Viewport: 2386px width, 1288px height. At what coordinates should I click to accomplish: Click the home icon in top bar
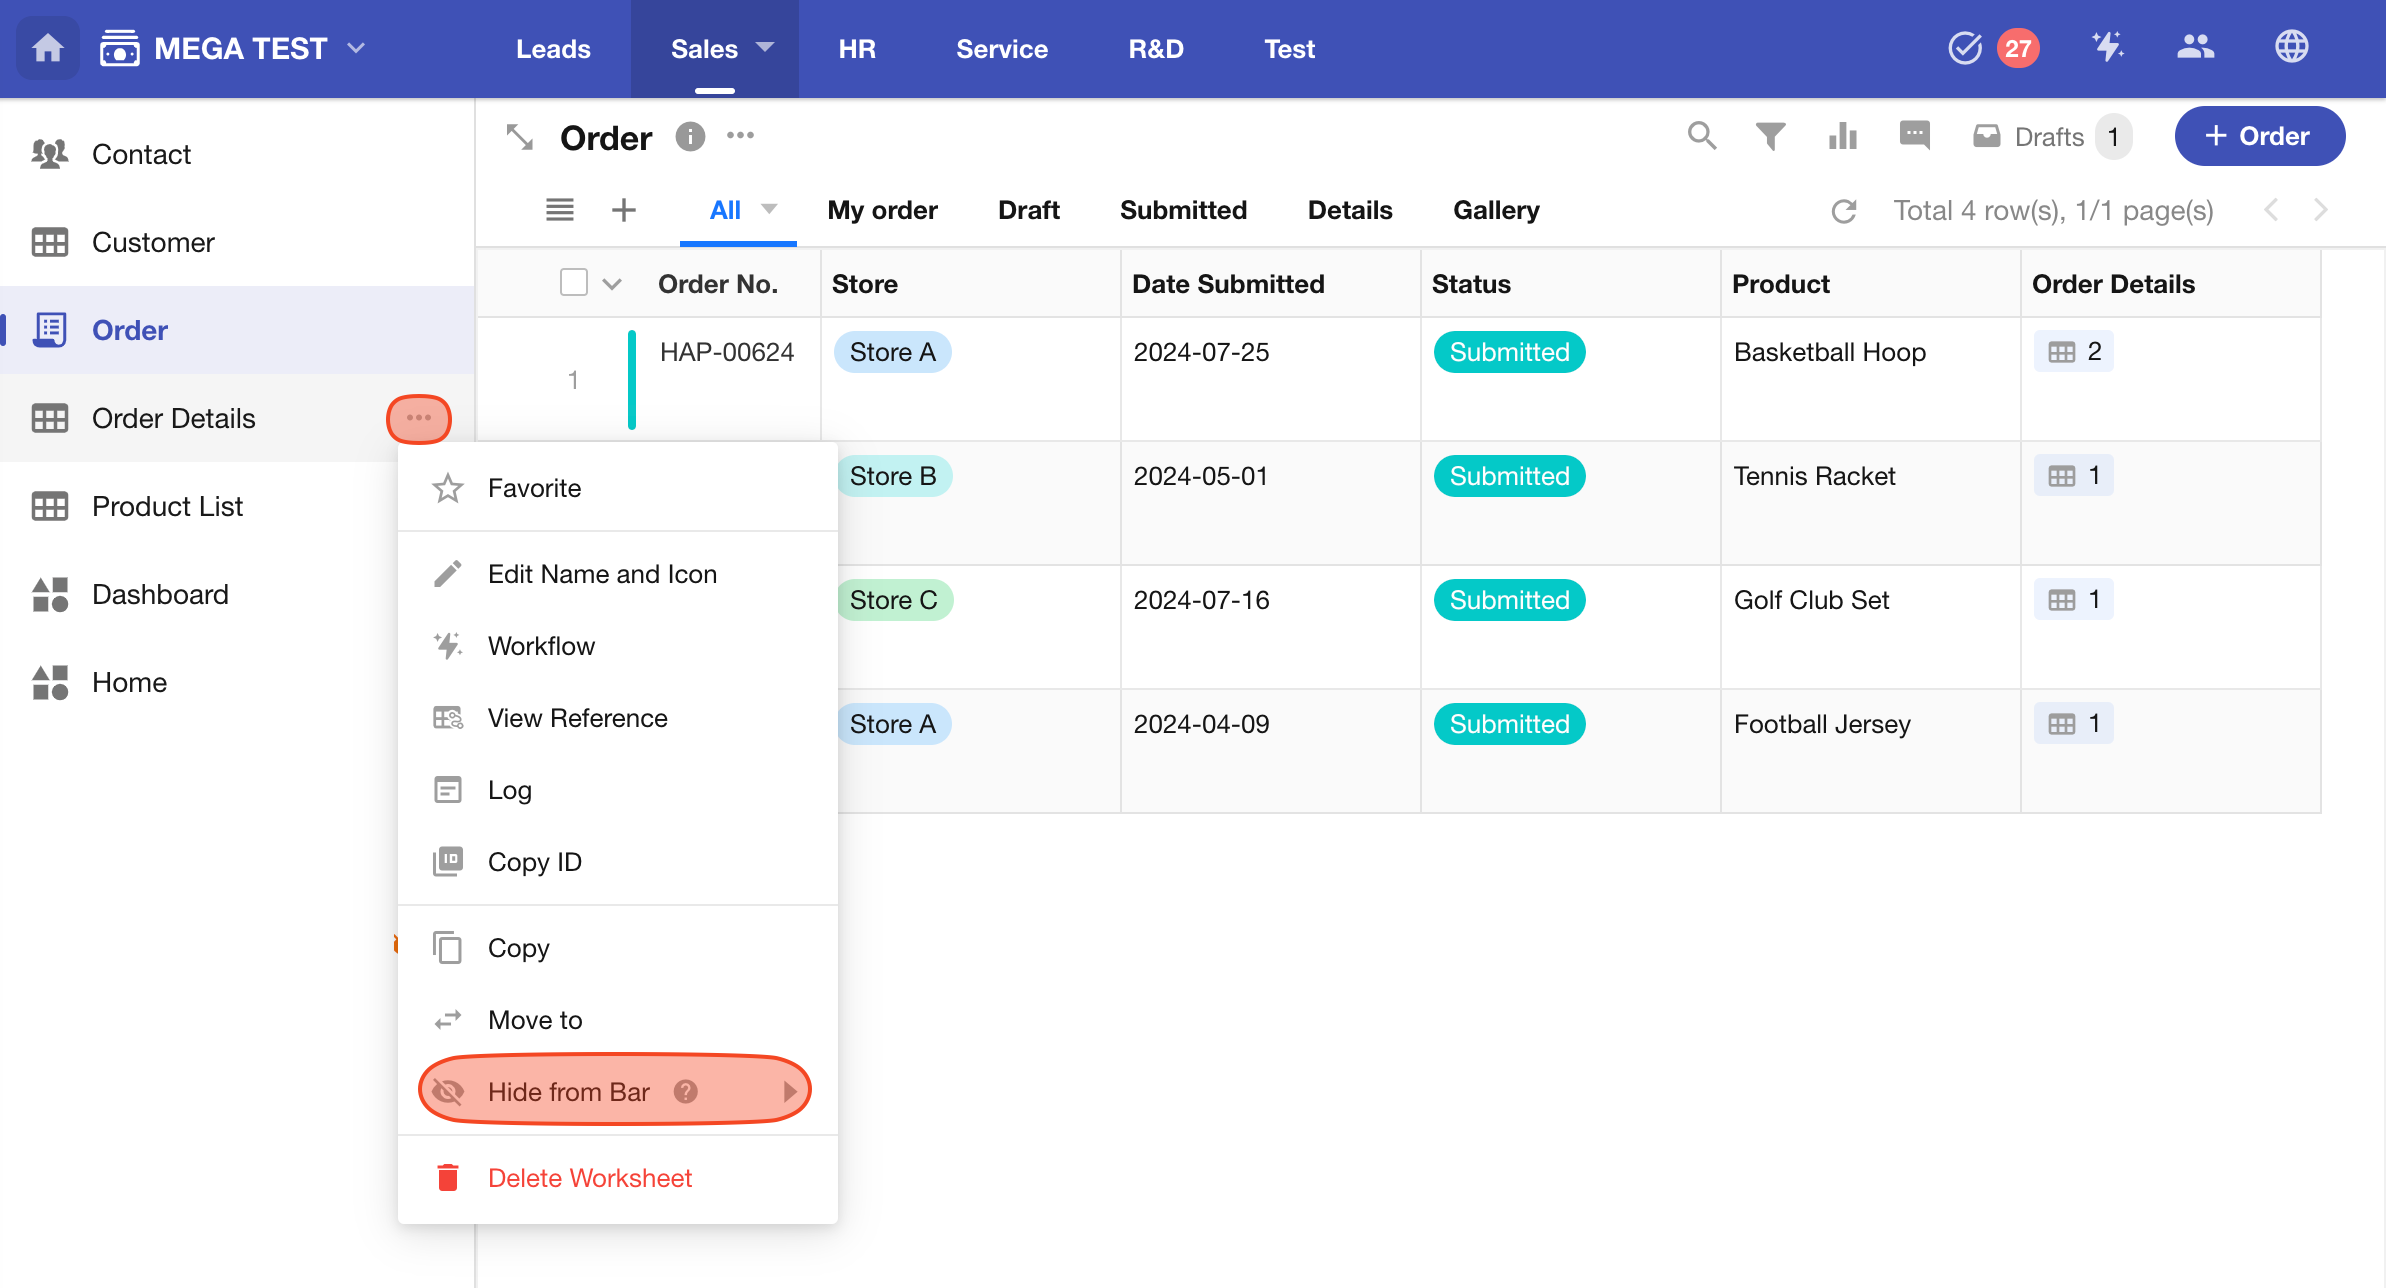47,48
